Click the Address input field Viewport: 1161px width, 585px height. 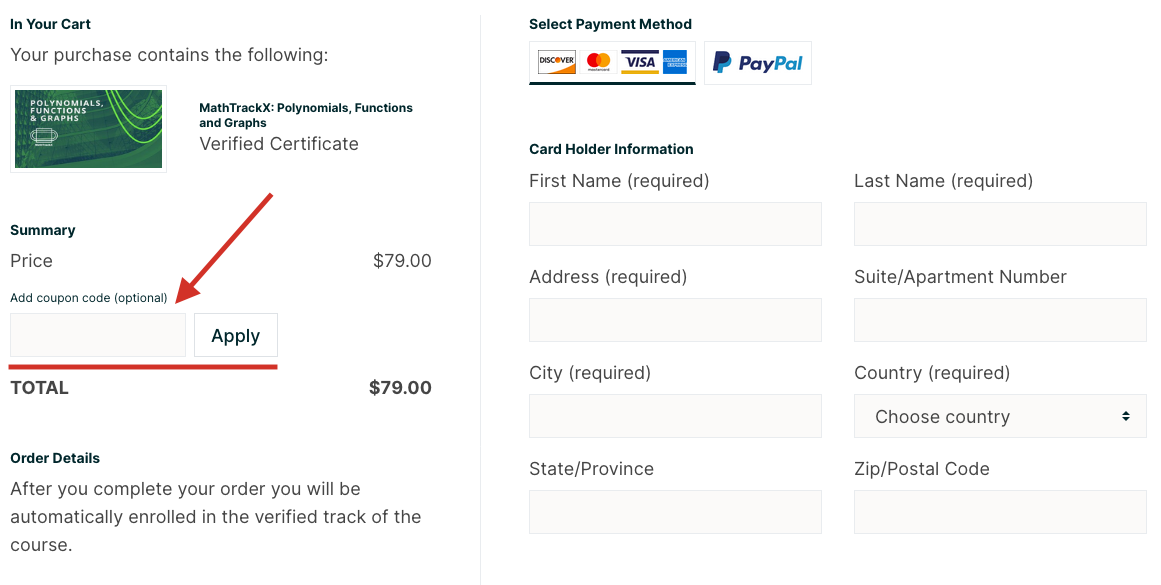[x=675, y=320]
